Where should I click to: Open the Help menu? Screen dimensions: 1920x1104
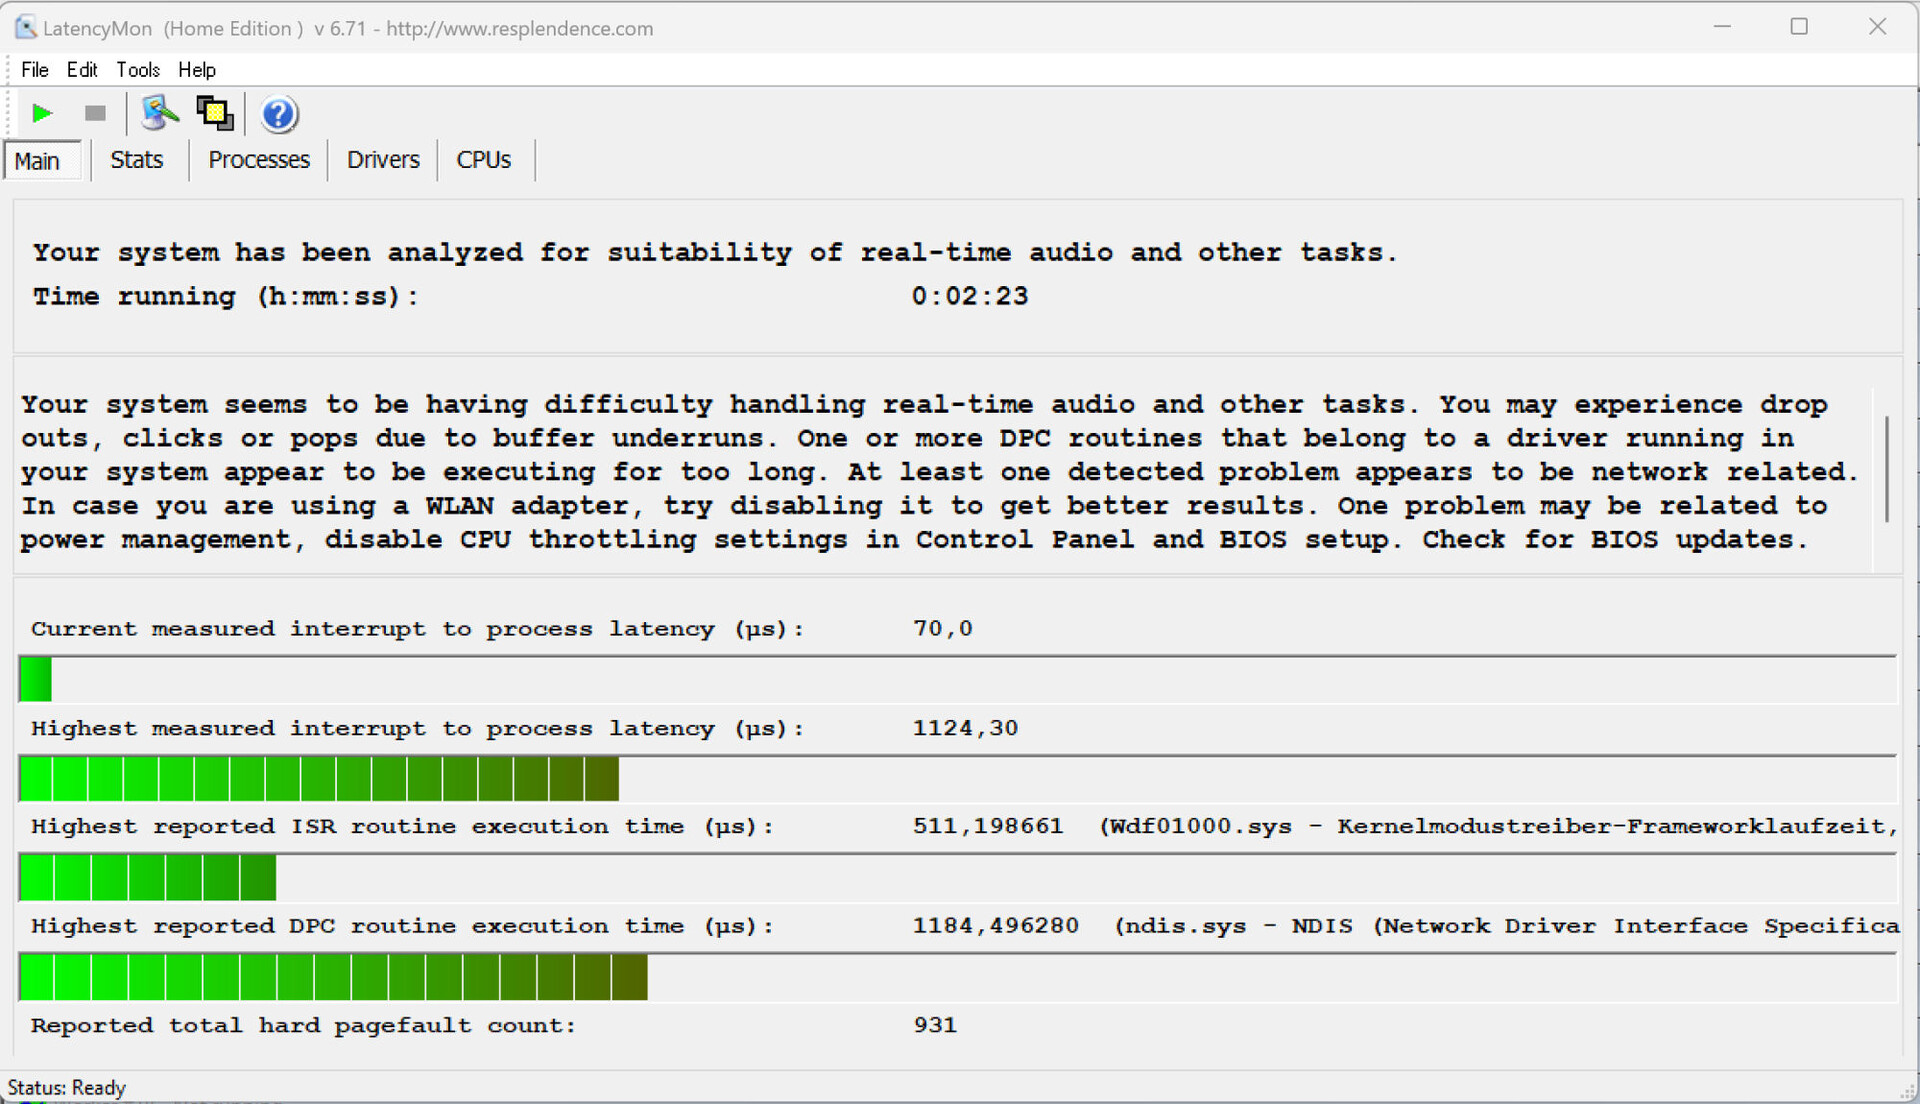(x=197, y=70)
